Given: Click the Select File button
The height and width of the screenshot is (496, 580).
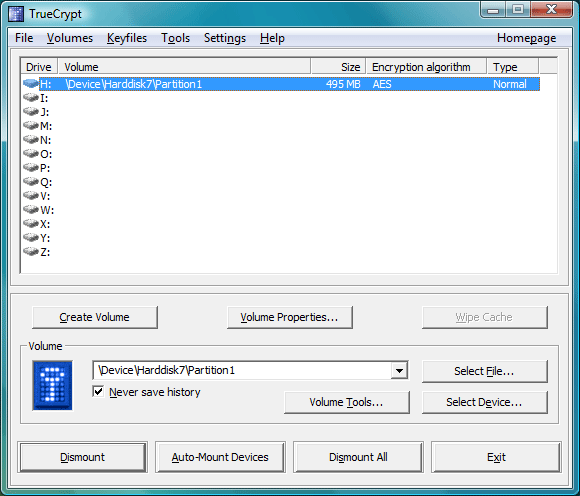Looking at the screenshot, I should click(x=485, y=371).
